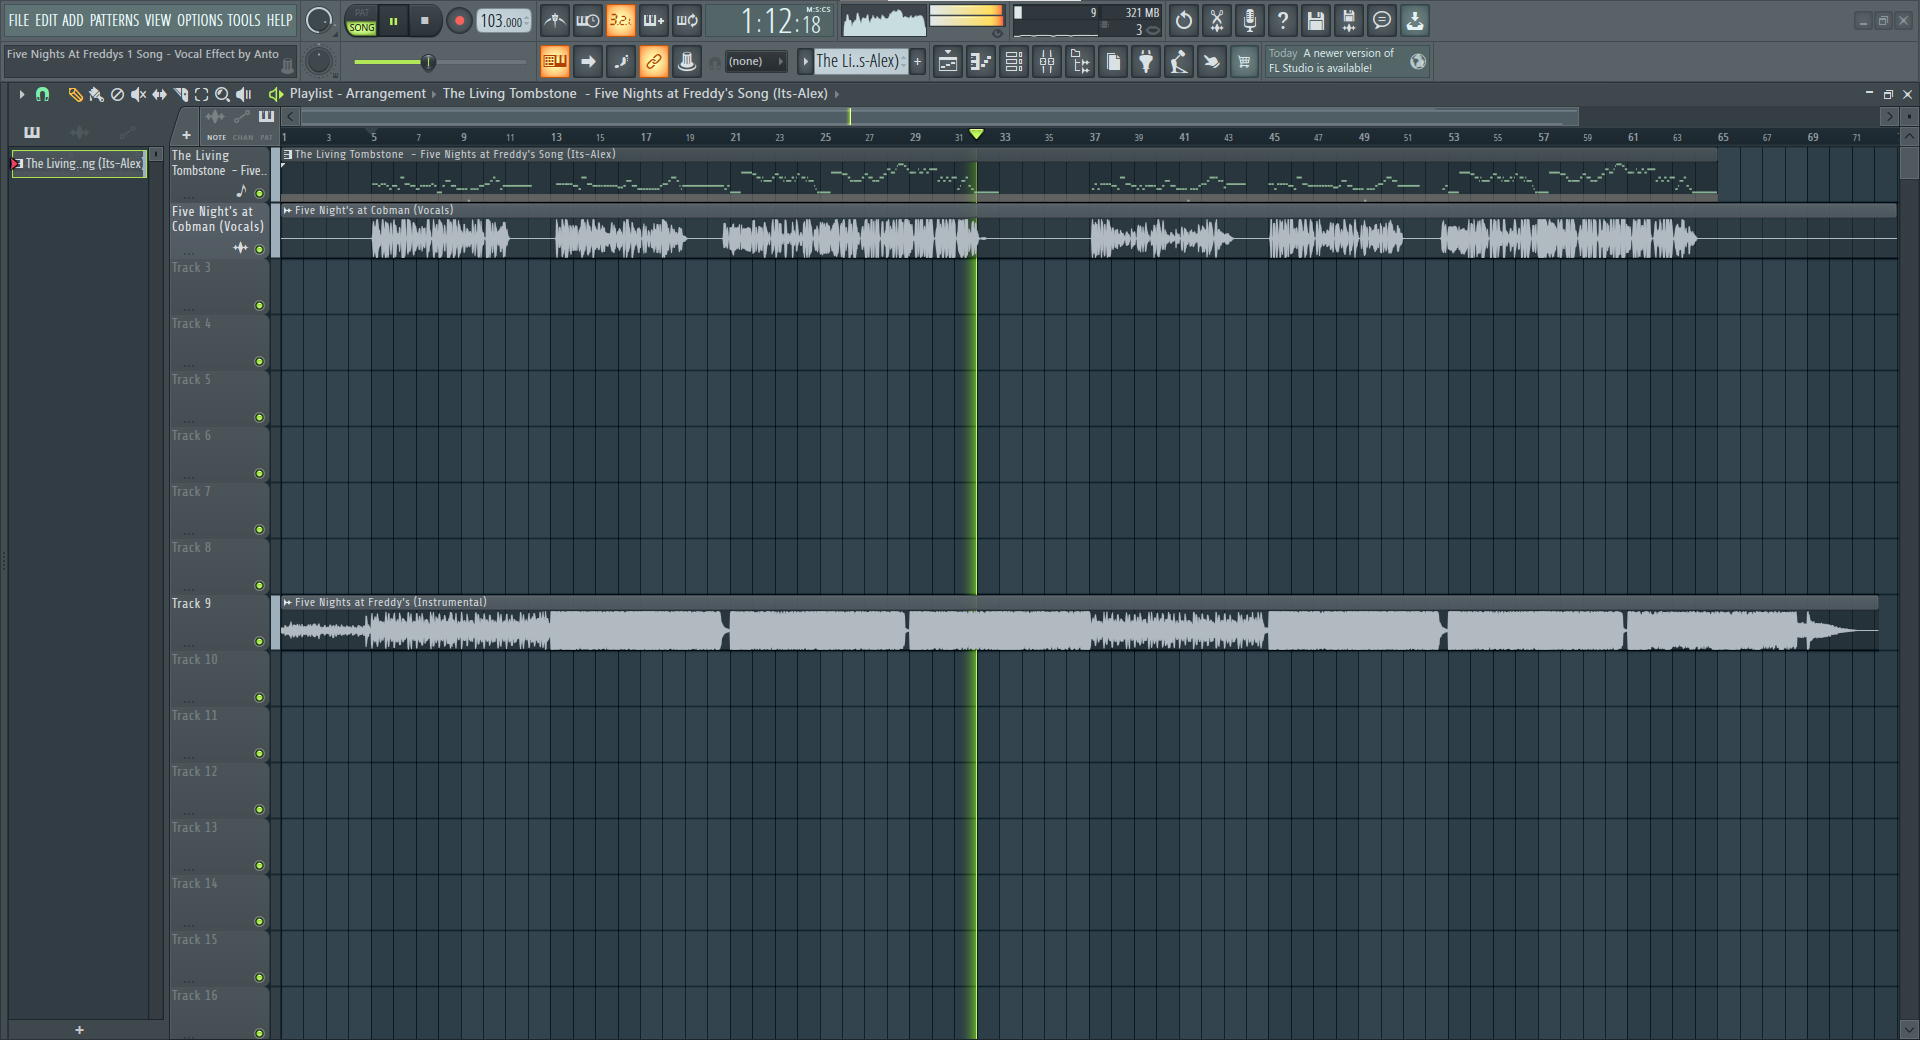Toggle wait for input to start
This screenshot has width=1920, height=1040.
[x=587, y=20]
